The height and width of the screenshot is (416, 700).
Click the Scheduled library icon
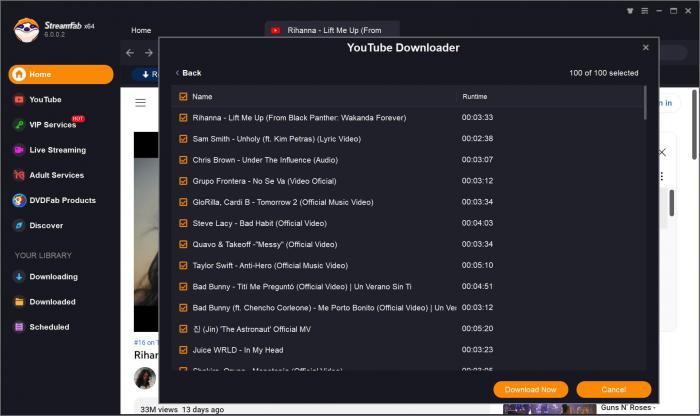tap(19, 327)
